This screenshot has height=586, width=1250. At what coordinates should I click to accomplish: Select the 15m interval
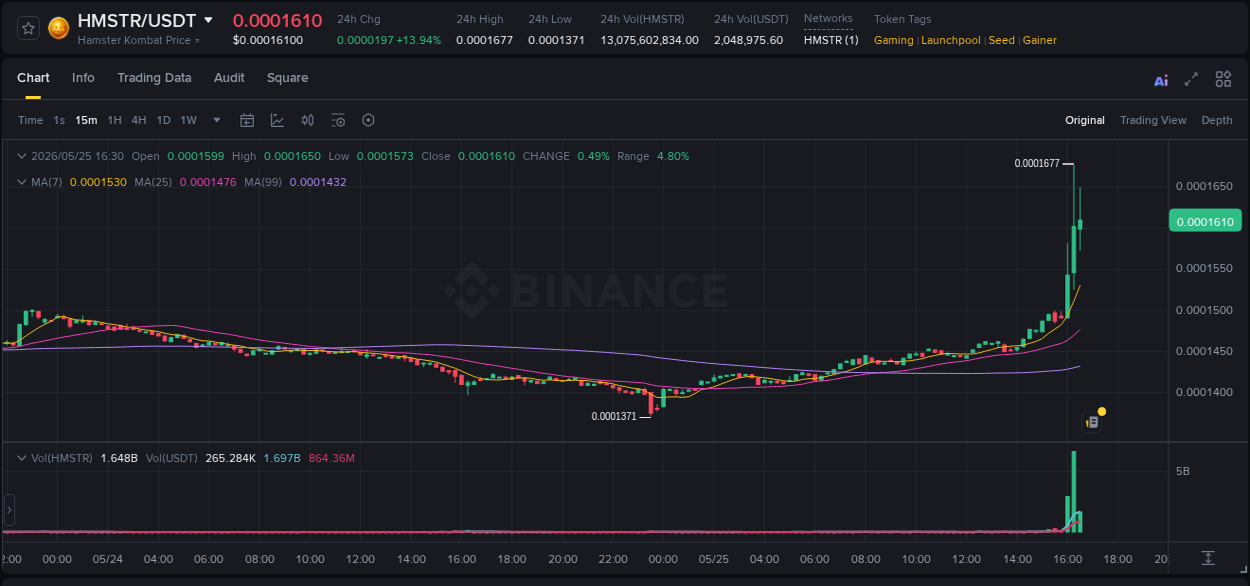(86, 120)
